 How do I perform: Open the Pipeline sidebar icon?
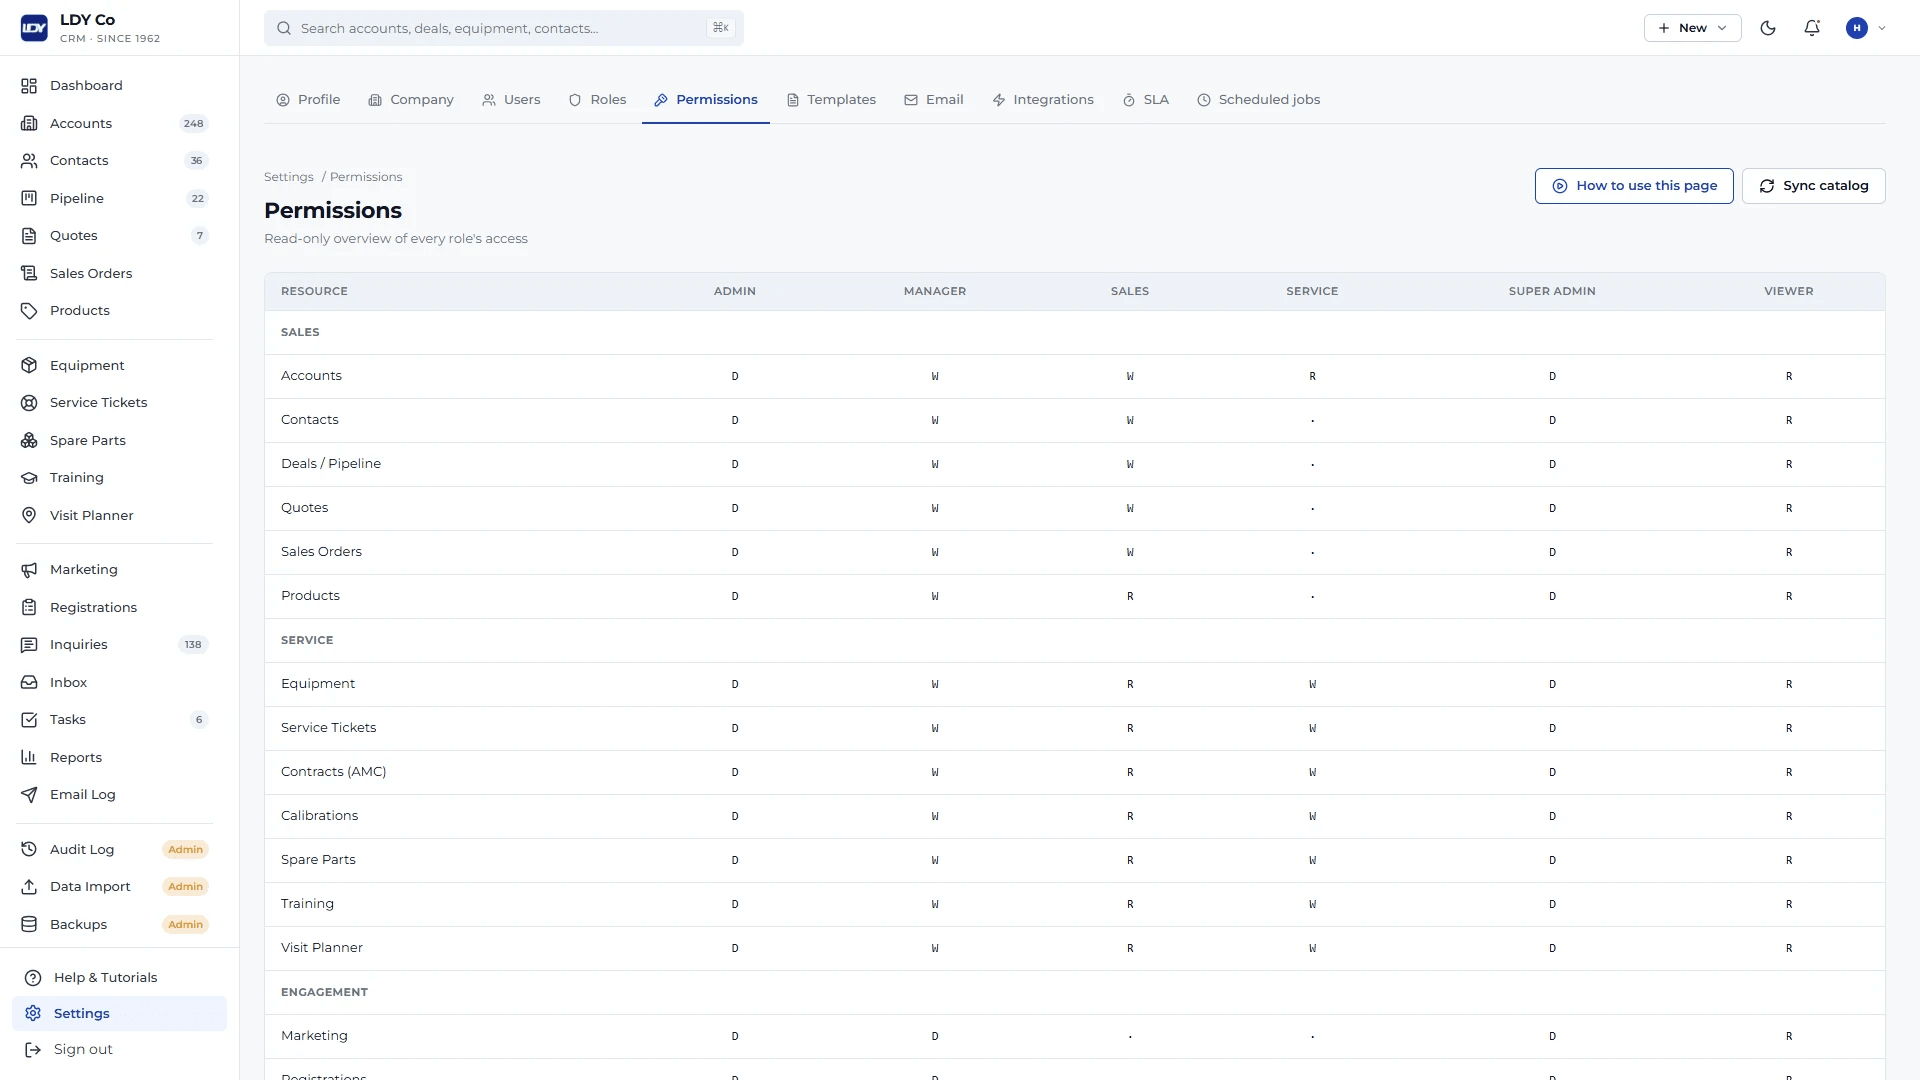pyautogui.click(x=29, y=199)
